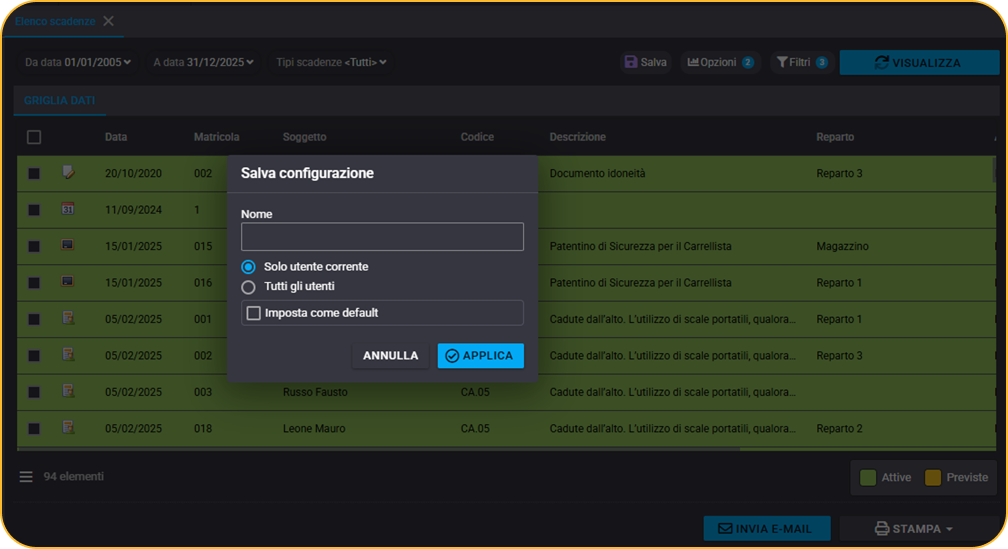This screenshot has height=549, width=1008.
Task: Close the Elenco scadenze tab
Action: tap(109, 21)
